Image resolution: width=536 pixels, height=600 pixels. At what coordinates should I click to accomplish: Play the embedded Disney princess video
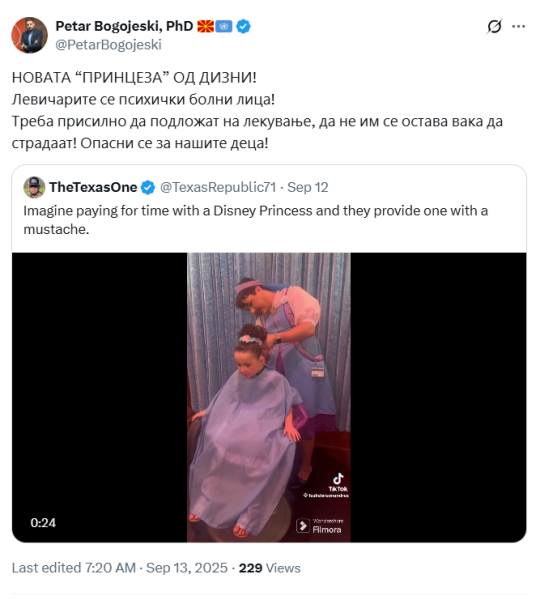(269, 397)
